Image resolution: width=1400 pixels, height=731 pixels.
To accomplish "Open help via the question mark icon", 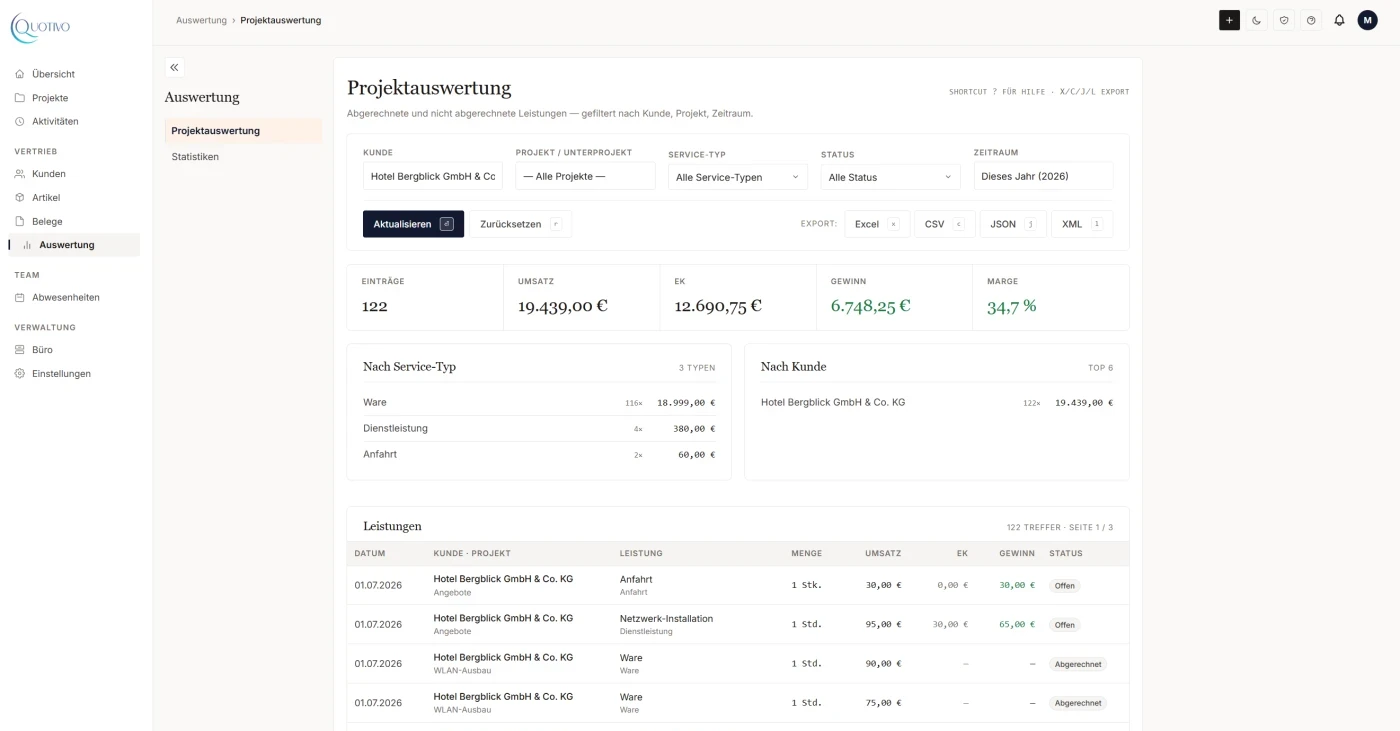I will [1311, 20].
